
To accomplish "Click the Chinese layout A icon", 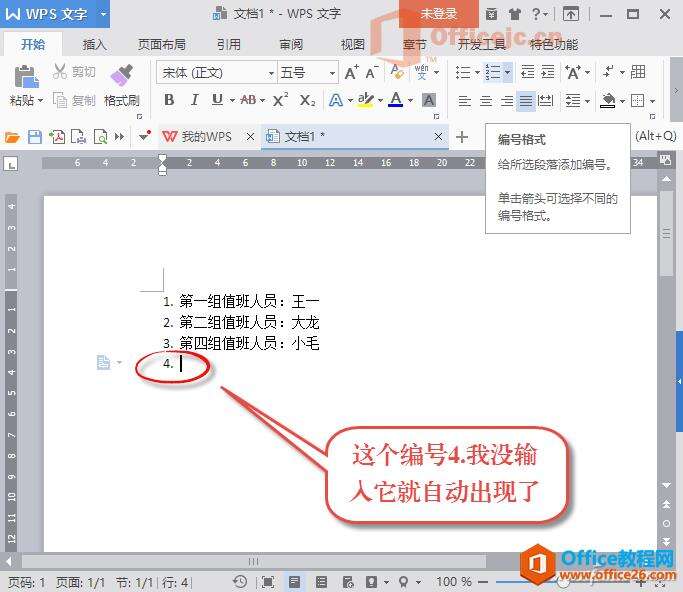I will pyautogui.click(x=573, y=72).
